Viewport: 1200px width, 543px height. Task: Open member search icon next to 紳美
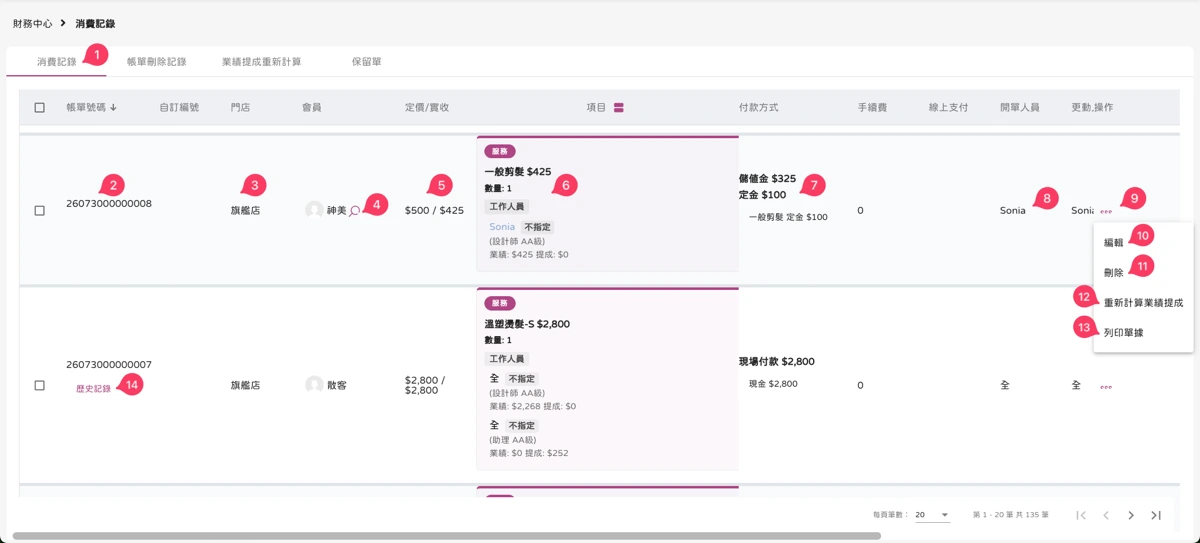point(354,211)
